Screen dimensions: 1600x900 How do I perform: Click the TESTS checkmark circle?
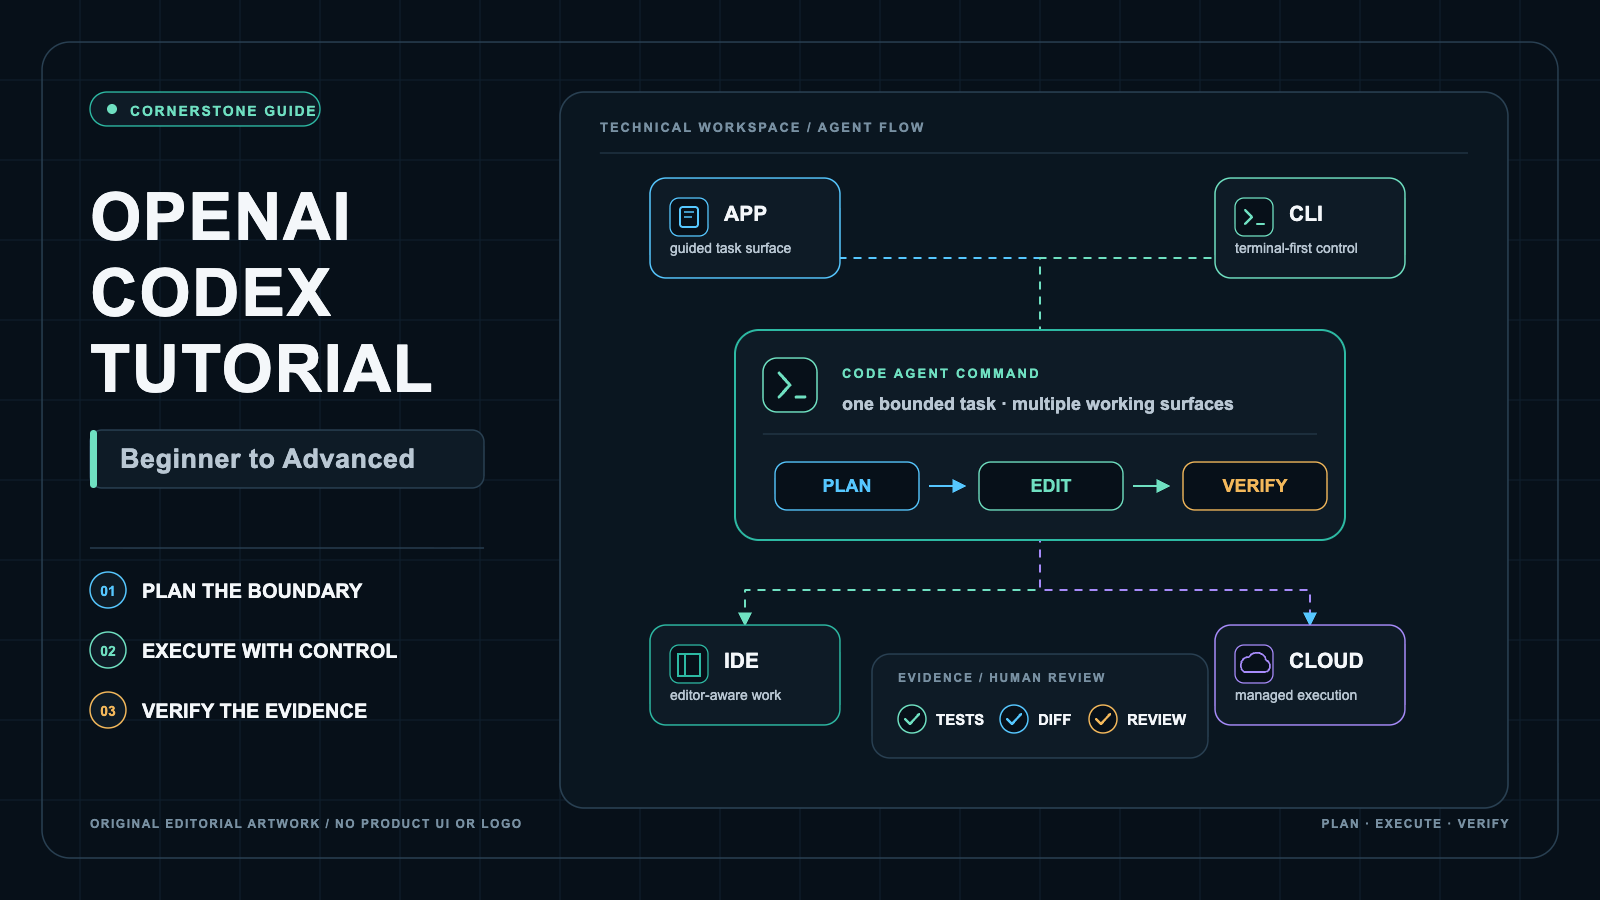click(912, 719)
